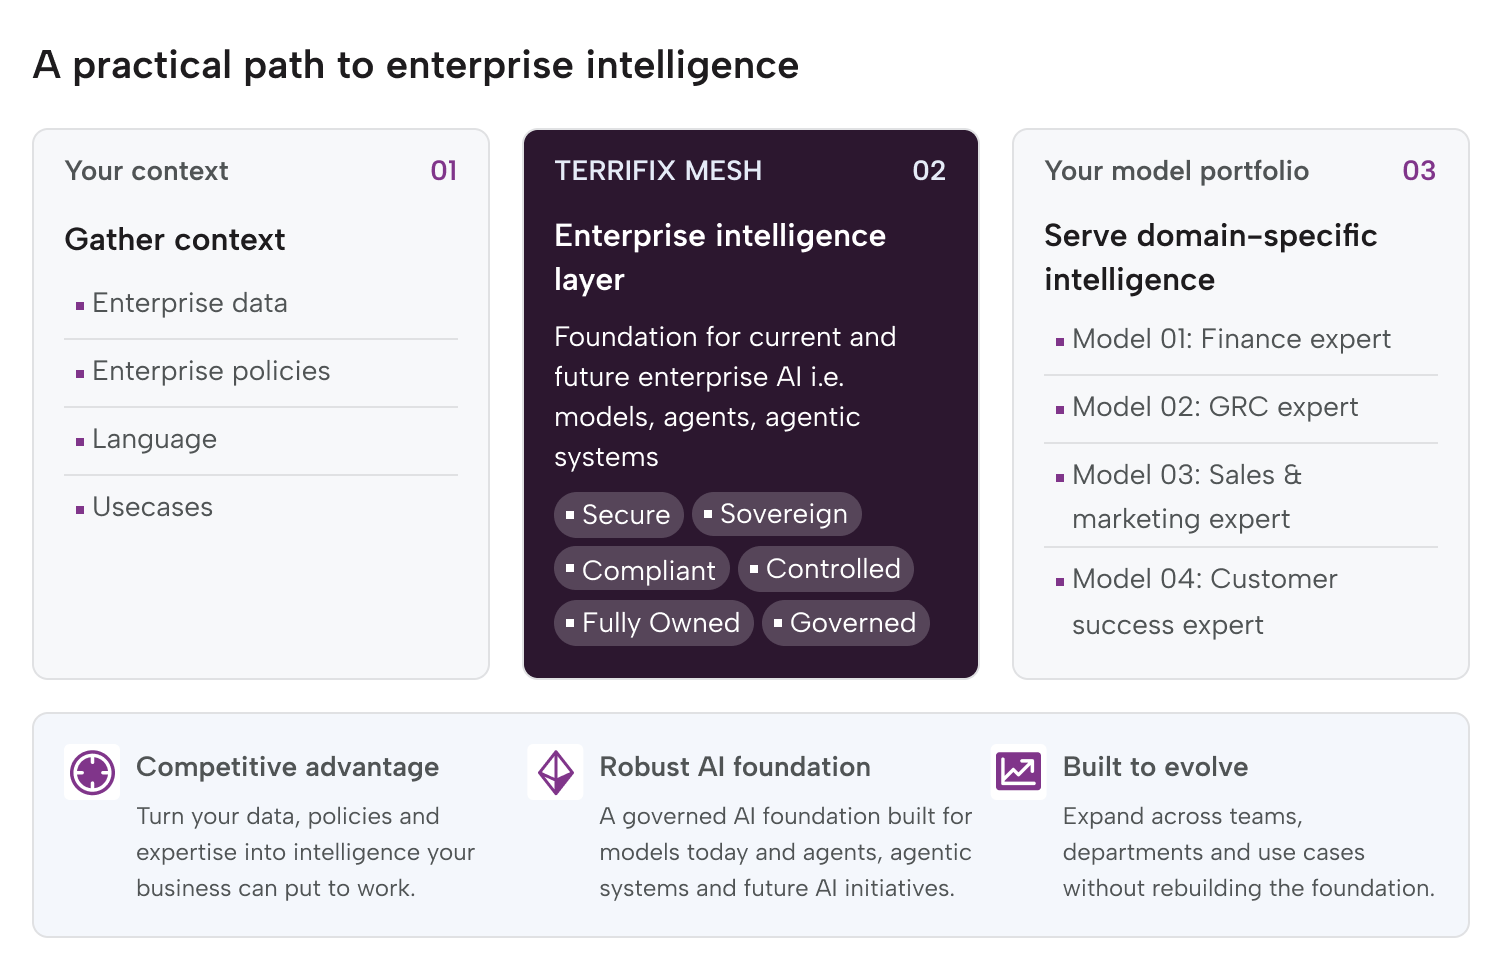Click the TERRIFIX MESH label
This screenshot has width=1502, height=970.
pos(658,171)
